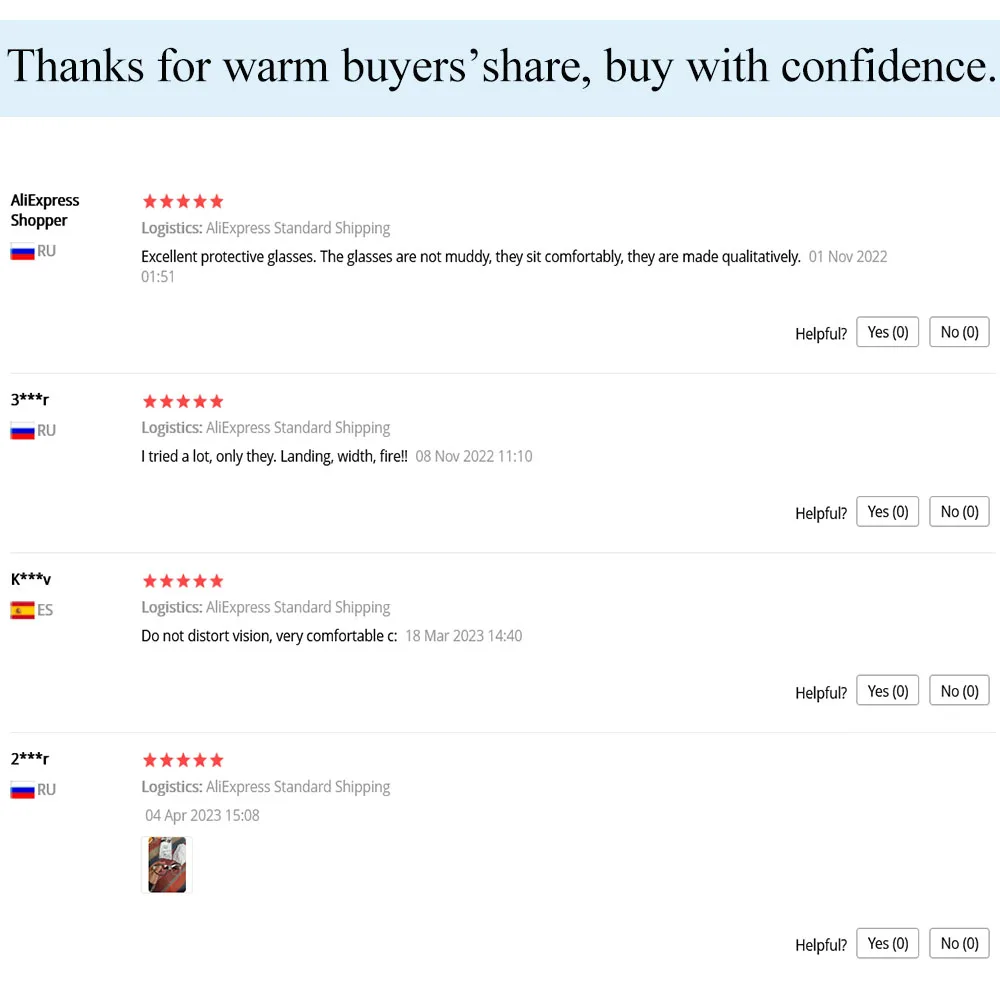Click the Russian flag under AliExpress Shopper
Screen dimensions: 1000x1000
22,252
